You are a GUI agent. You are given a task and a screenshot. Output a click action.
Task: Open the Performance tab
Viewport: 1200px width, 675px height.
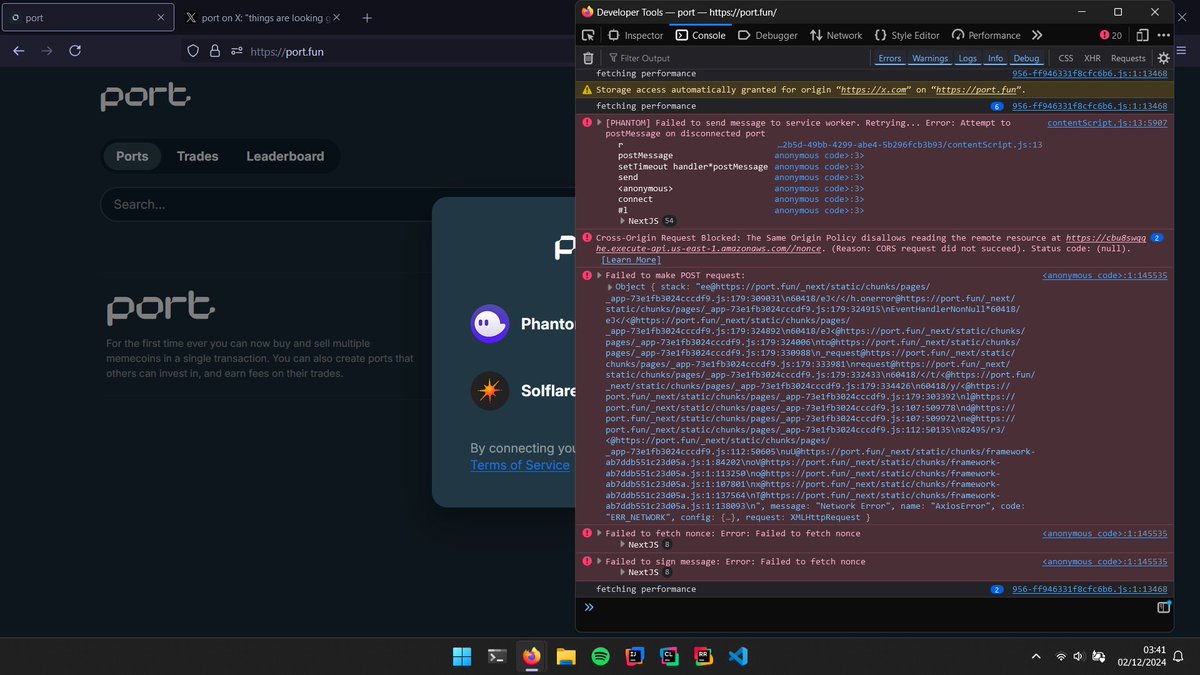point(986,35)
